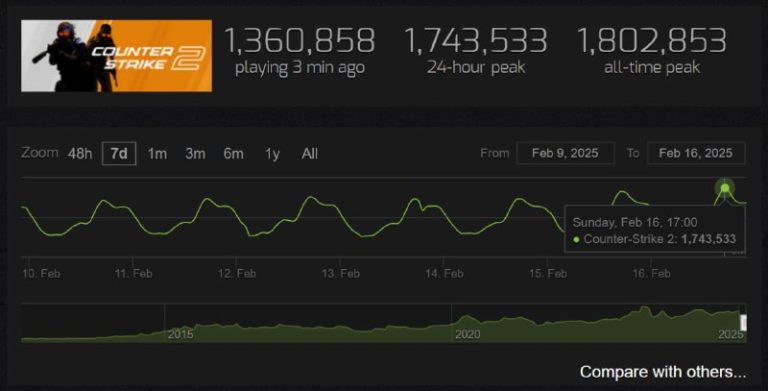Click the 2015 area in the navigator timeline

coord(180,335)
